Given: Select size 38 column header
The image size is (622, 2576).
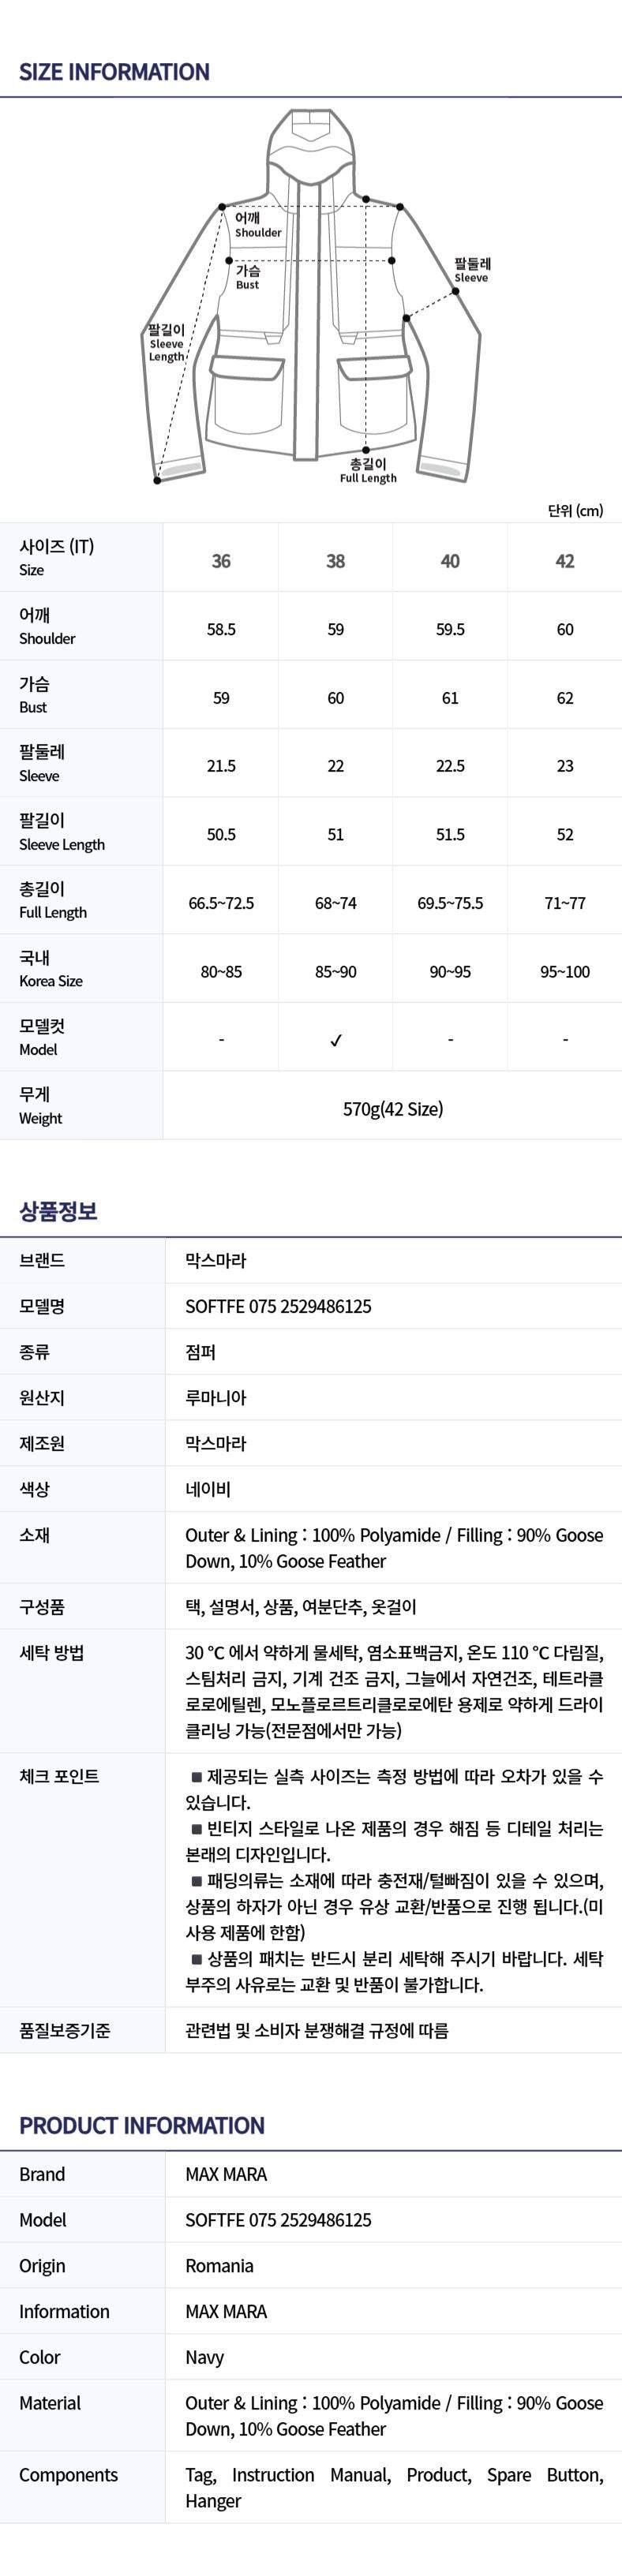Looking at the screenshot, I should pos(336,561).
